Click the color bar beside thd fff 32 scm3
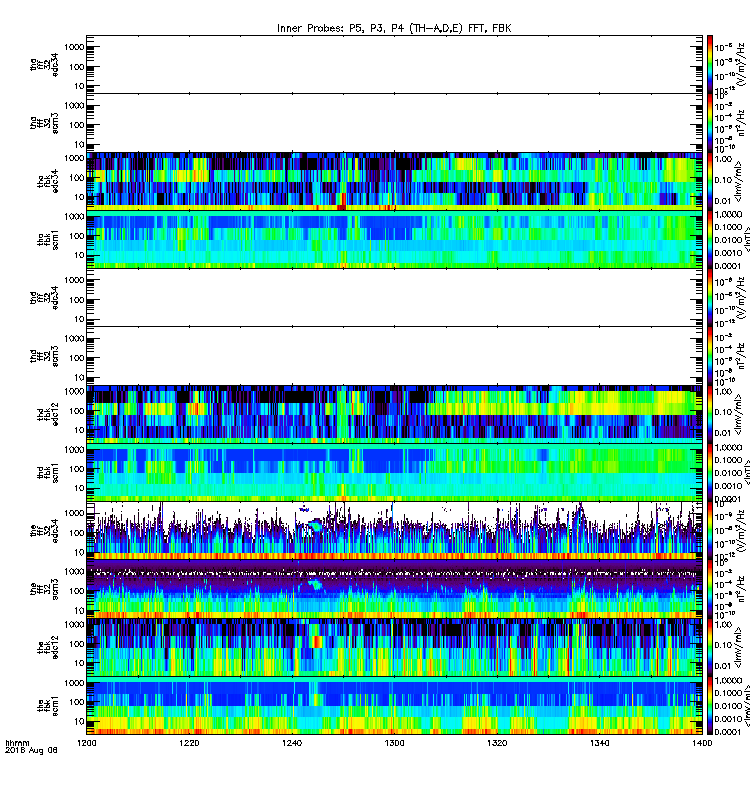Screen dimensions: 750x800 click(x=710, y=356)
